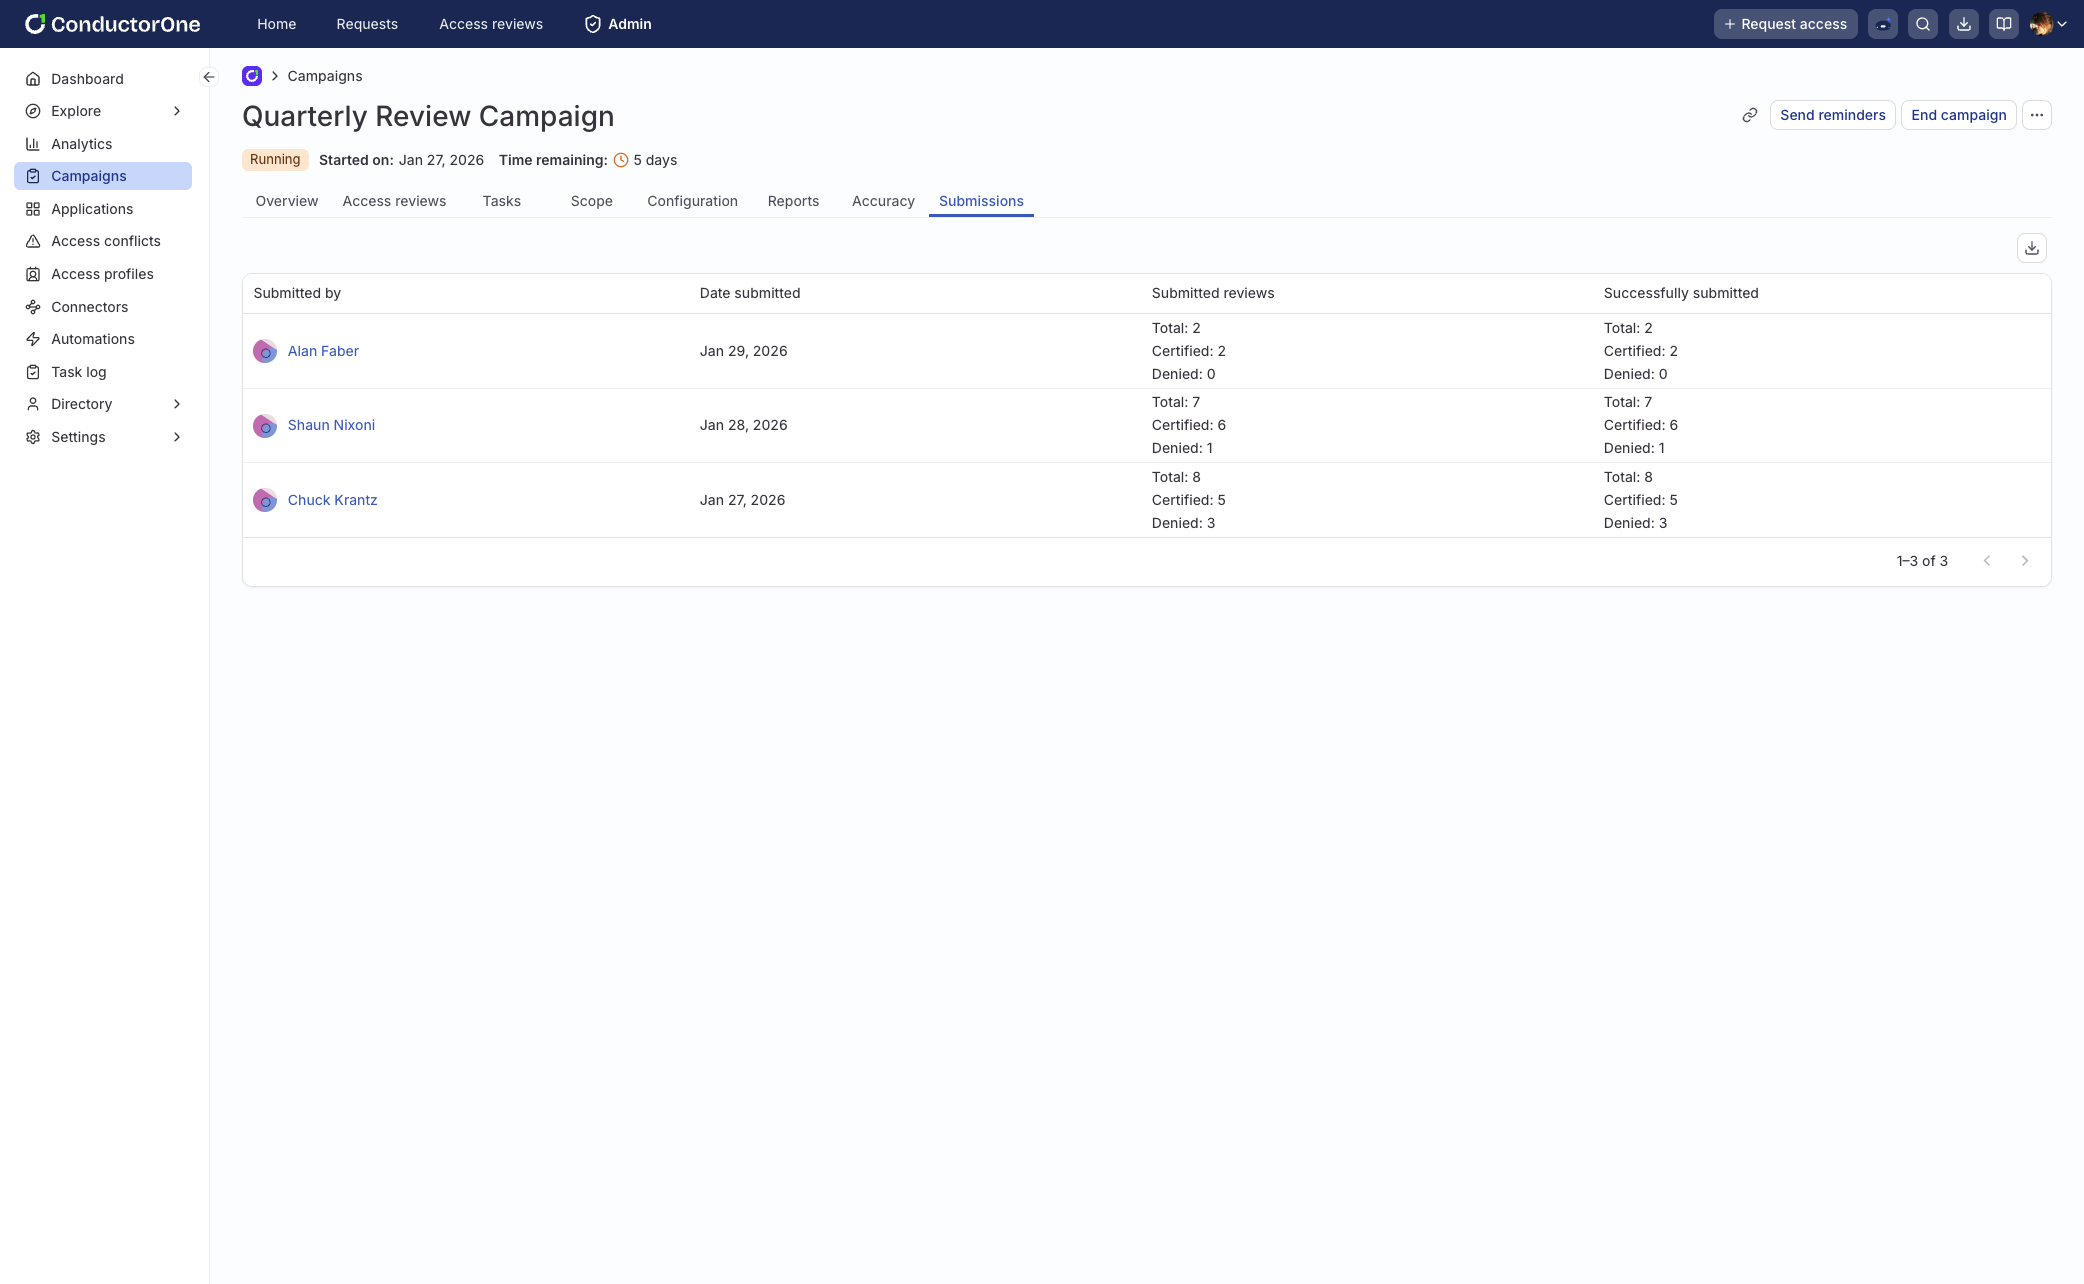Click the ConductorOne breadcrumb home icon

(252, 76)
